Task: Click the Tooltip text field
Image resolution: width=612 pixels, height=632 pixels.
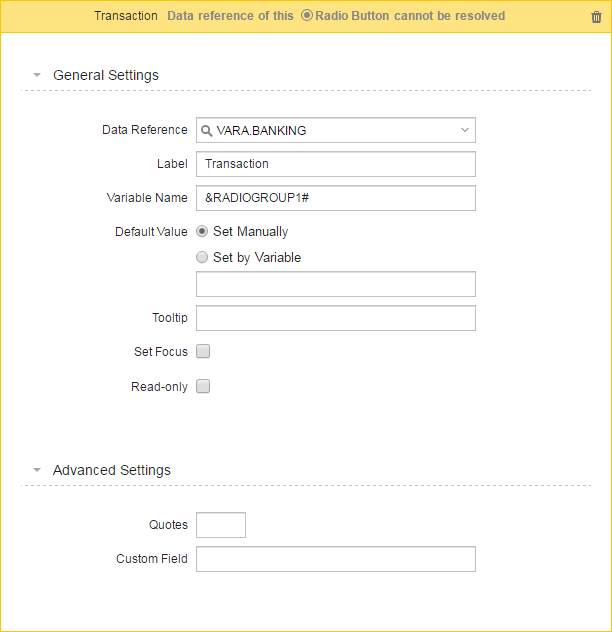Action: 336,318
